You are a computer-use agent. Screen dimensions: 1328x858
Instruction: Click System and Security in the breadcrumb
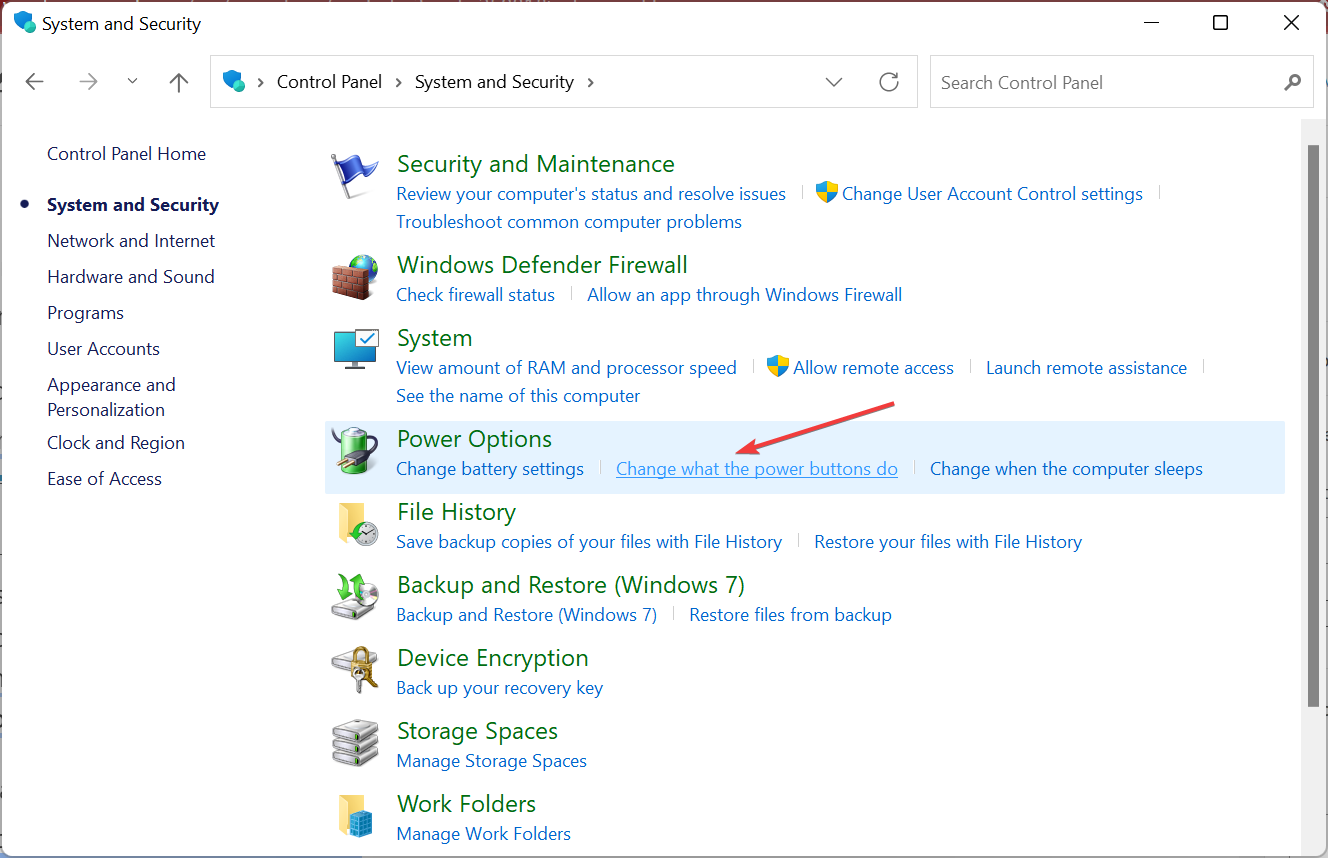494,82
